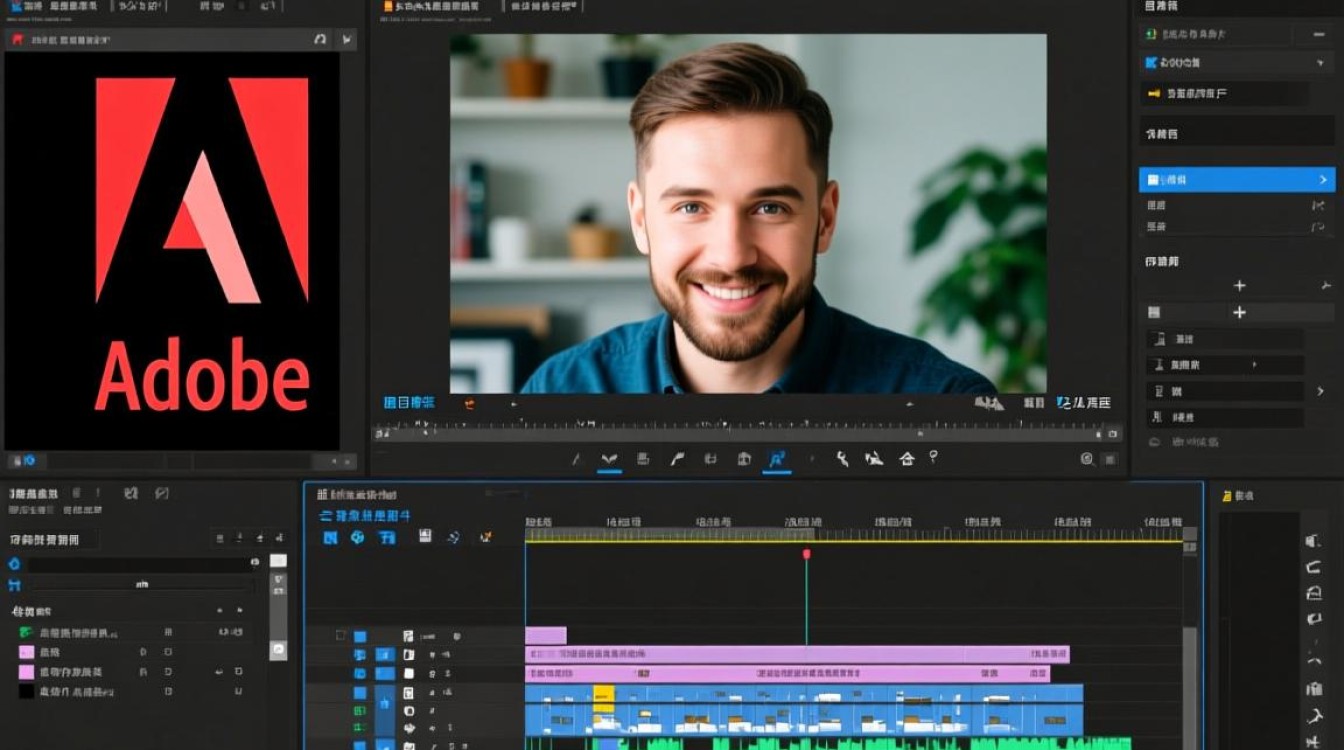Toggle the lower green track header button
Viewport: 1344px width, 750px height.
(x=360, y=729)
